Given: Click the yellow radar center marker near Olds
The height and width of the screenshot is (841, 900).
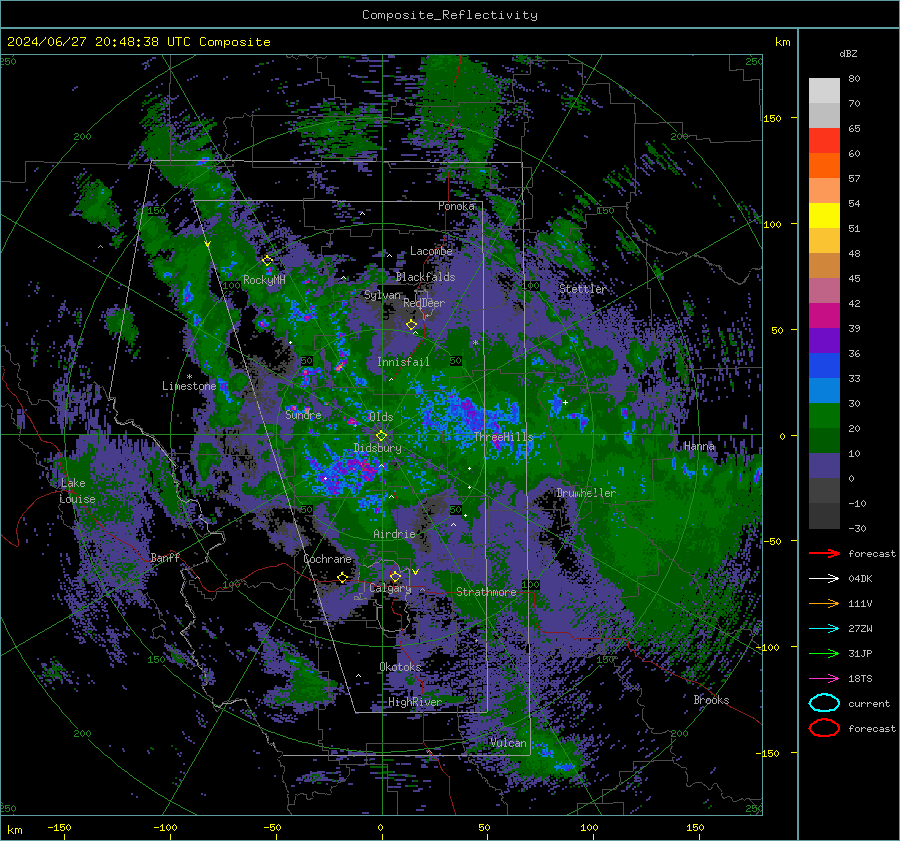Looking at the screenshot, I should pyautogui.click(x=381, y=436).
